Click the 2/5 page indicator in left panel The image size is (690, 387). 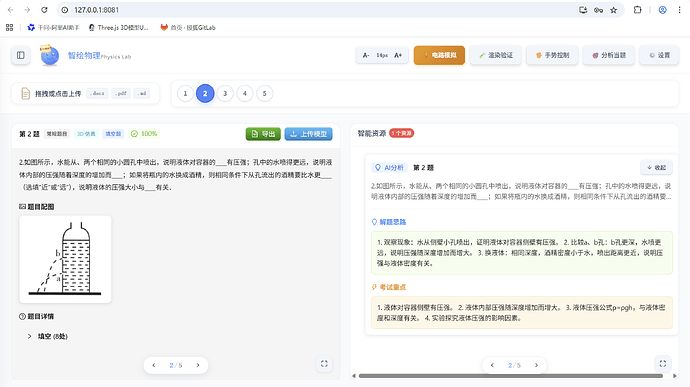[176, 365]
